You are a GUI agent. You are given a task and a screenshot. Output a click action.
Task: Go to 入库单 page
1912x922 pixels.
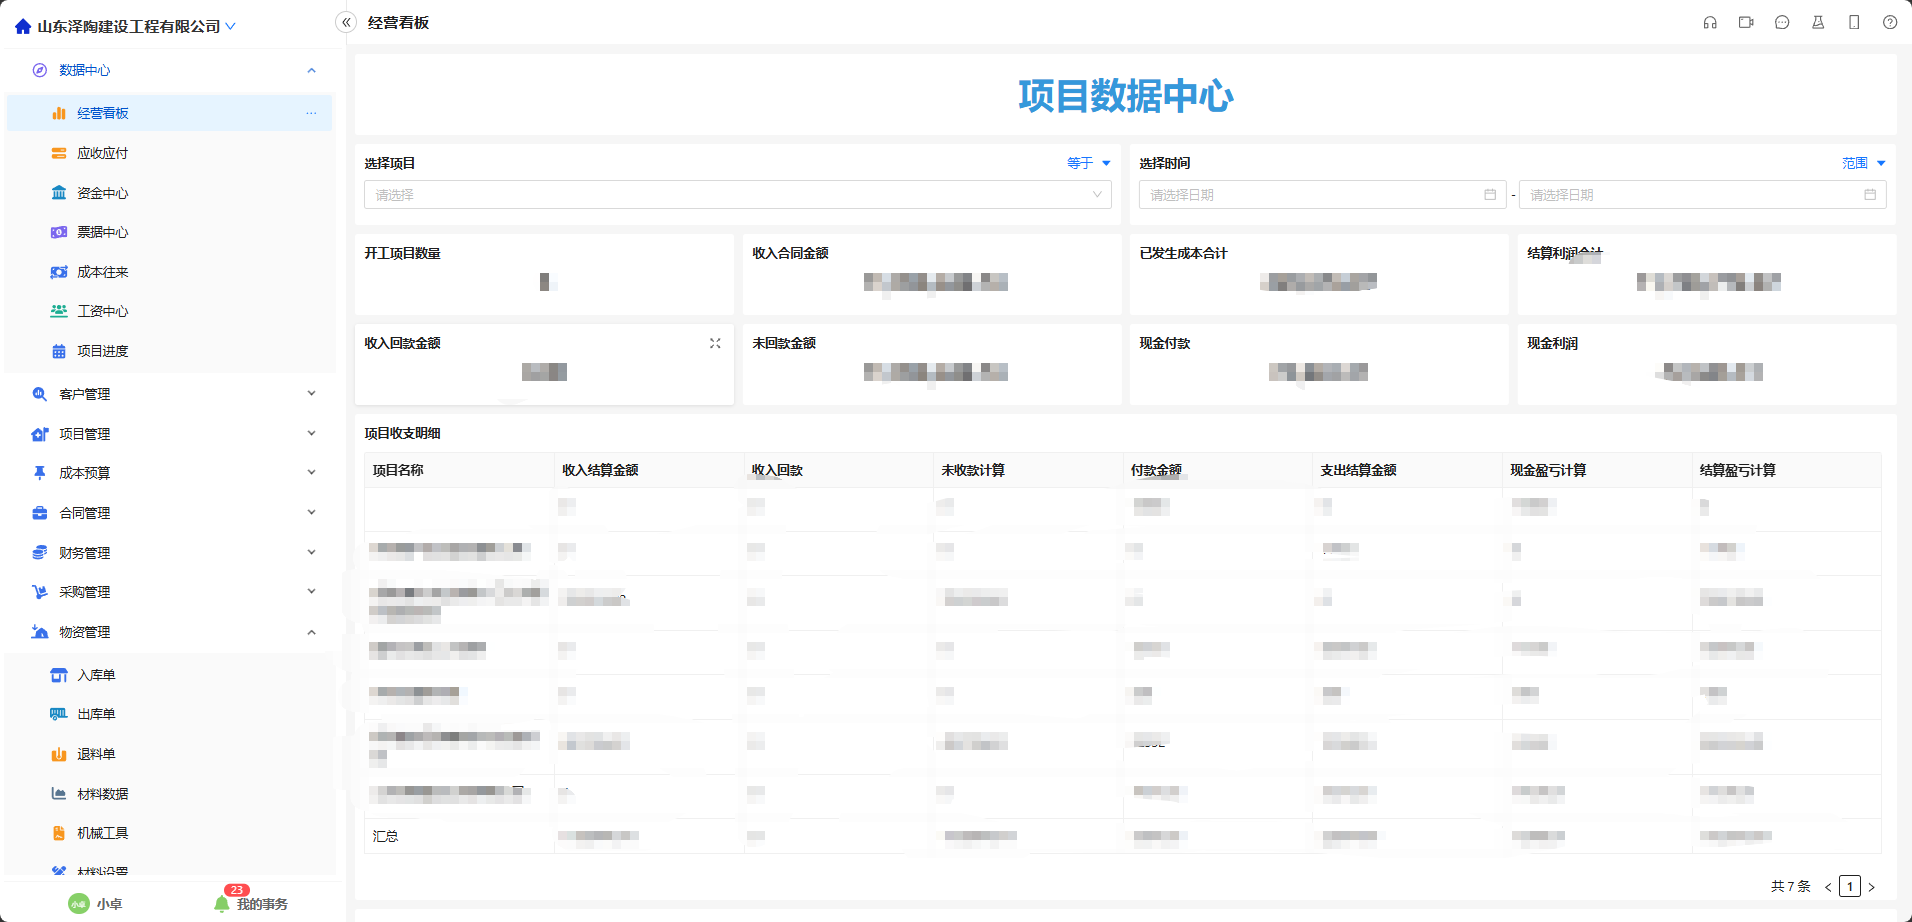[x=96, y=675]
